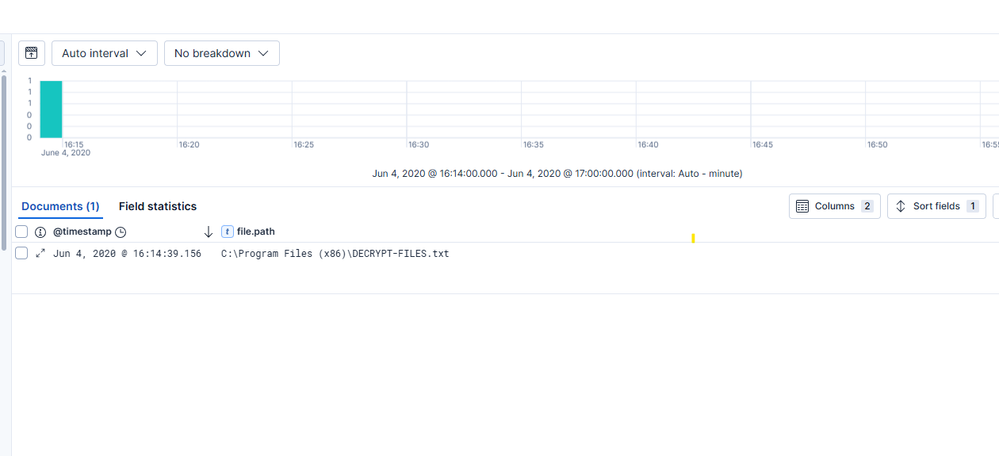
Task: Switch to the Field statistics tab
Action: point(157,206)
